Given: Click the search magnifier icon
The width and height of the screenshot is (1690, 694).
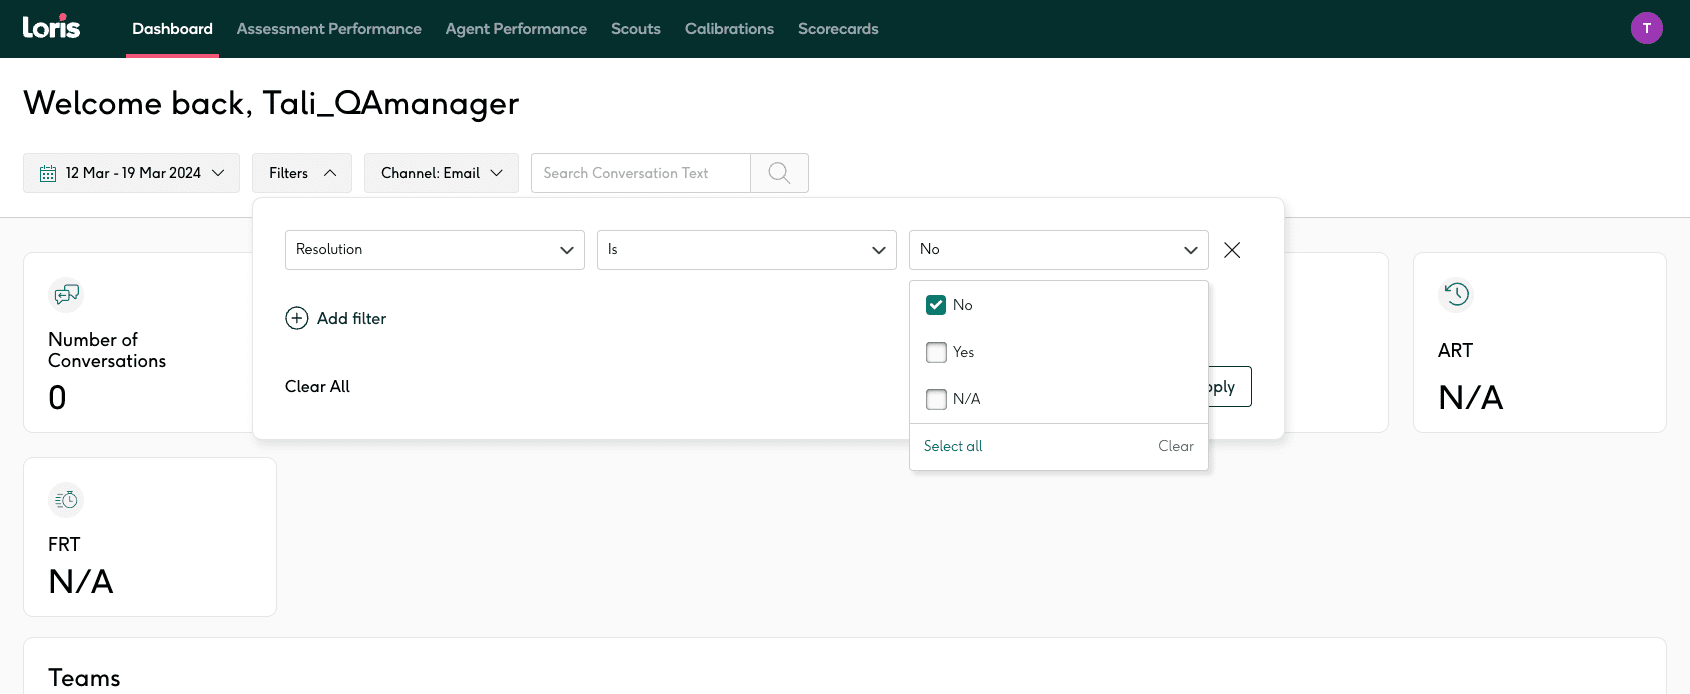Looking at the screenshot, I should click(779, 173).
